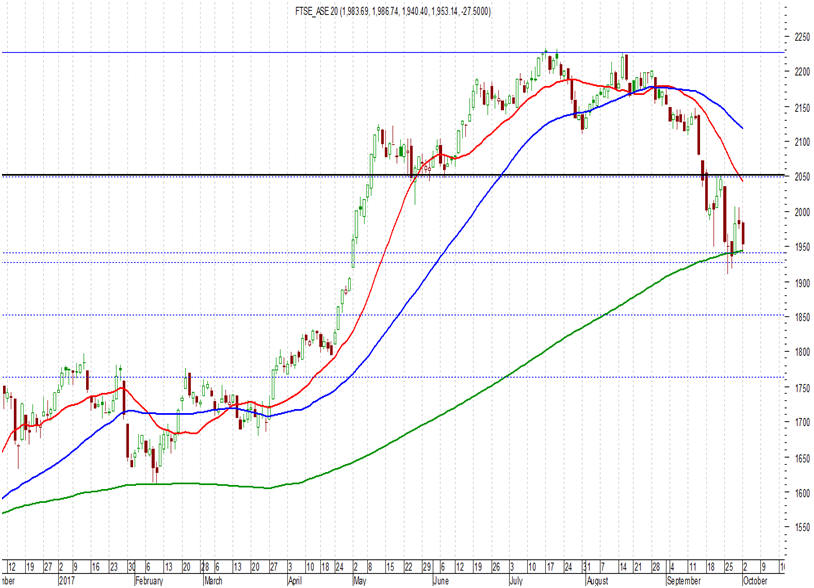Image resolution: width=814 pixels, height=588 pixels.
Task: Click the date label 30 on time axis
Action: (132, 566)
